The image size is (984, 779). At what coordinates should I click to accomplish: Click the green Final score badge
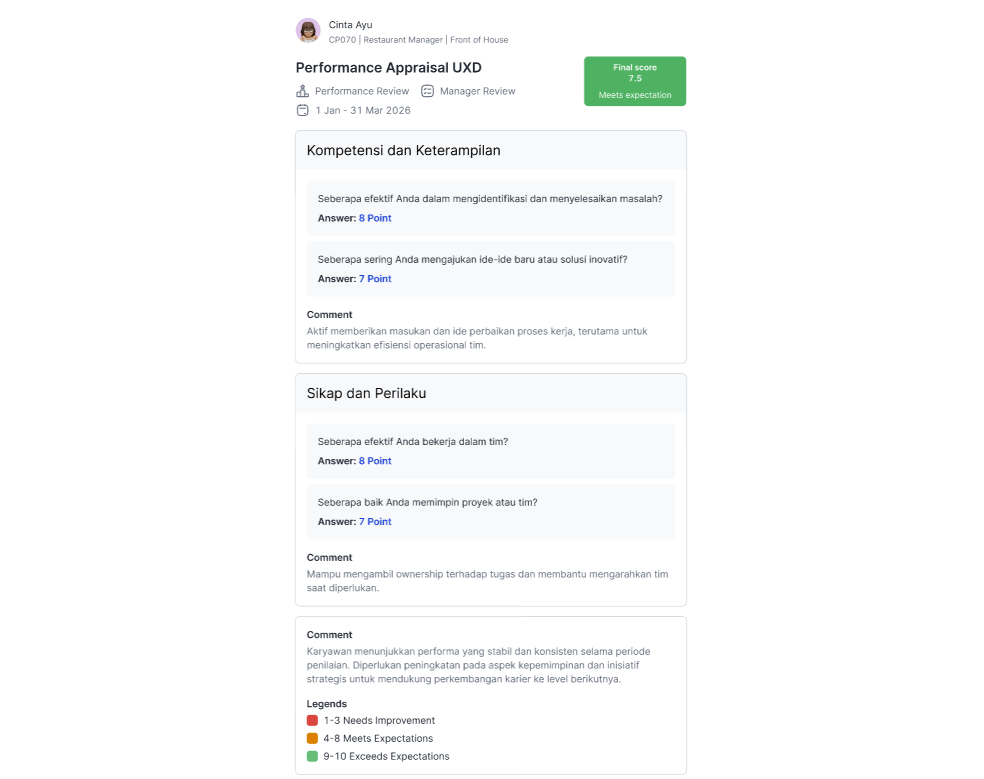[x=634, y=81]
